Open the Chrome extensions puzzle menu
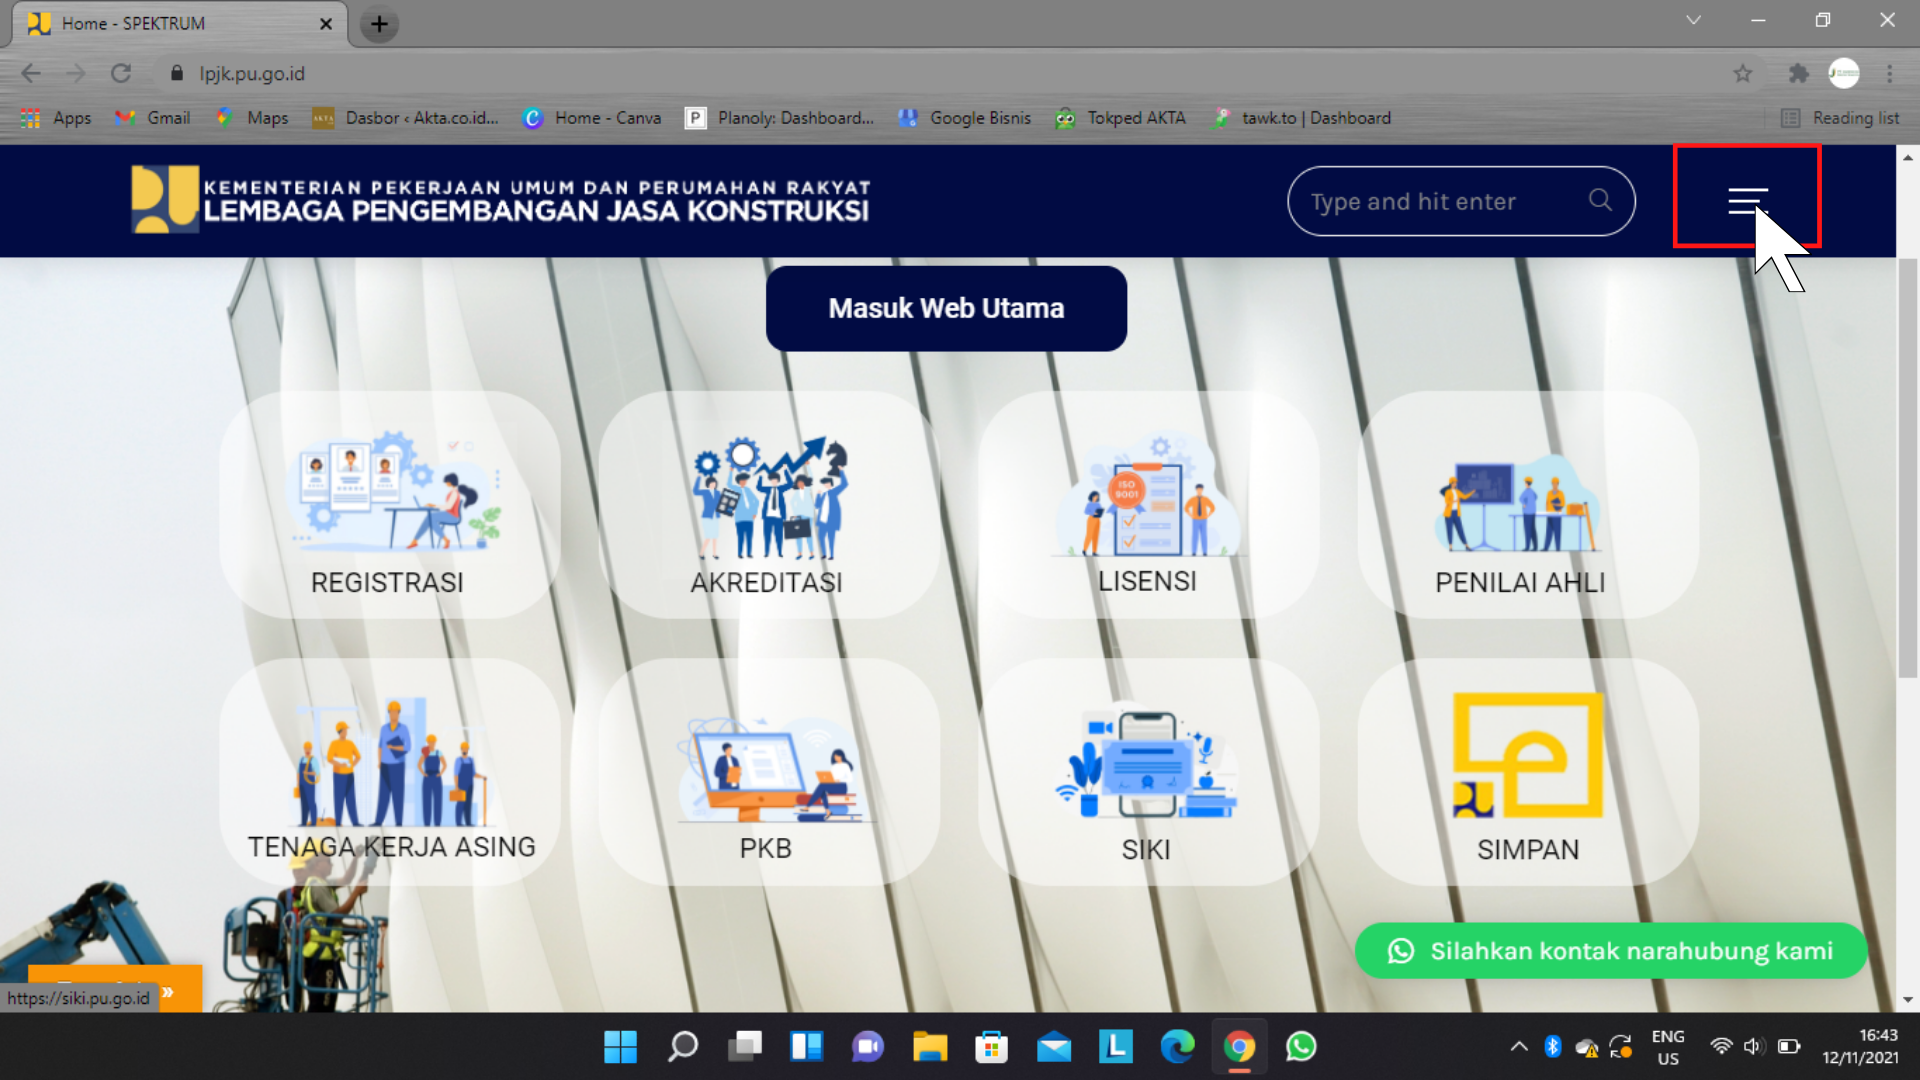This screenshot has width=1920, height=1080. (x=1798, y=73)
